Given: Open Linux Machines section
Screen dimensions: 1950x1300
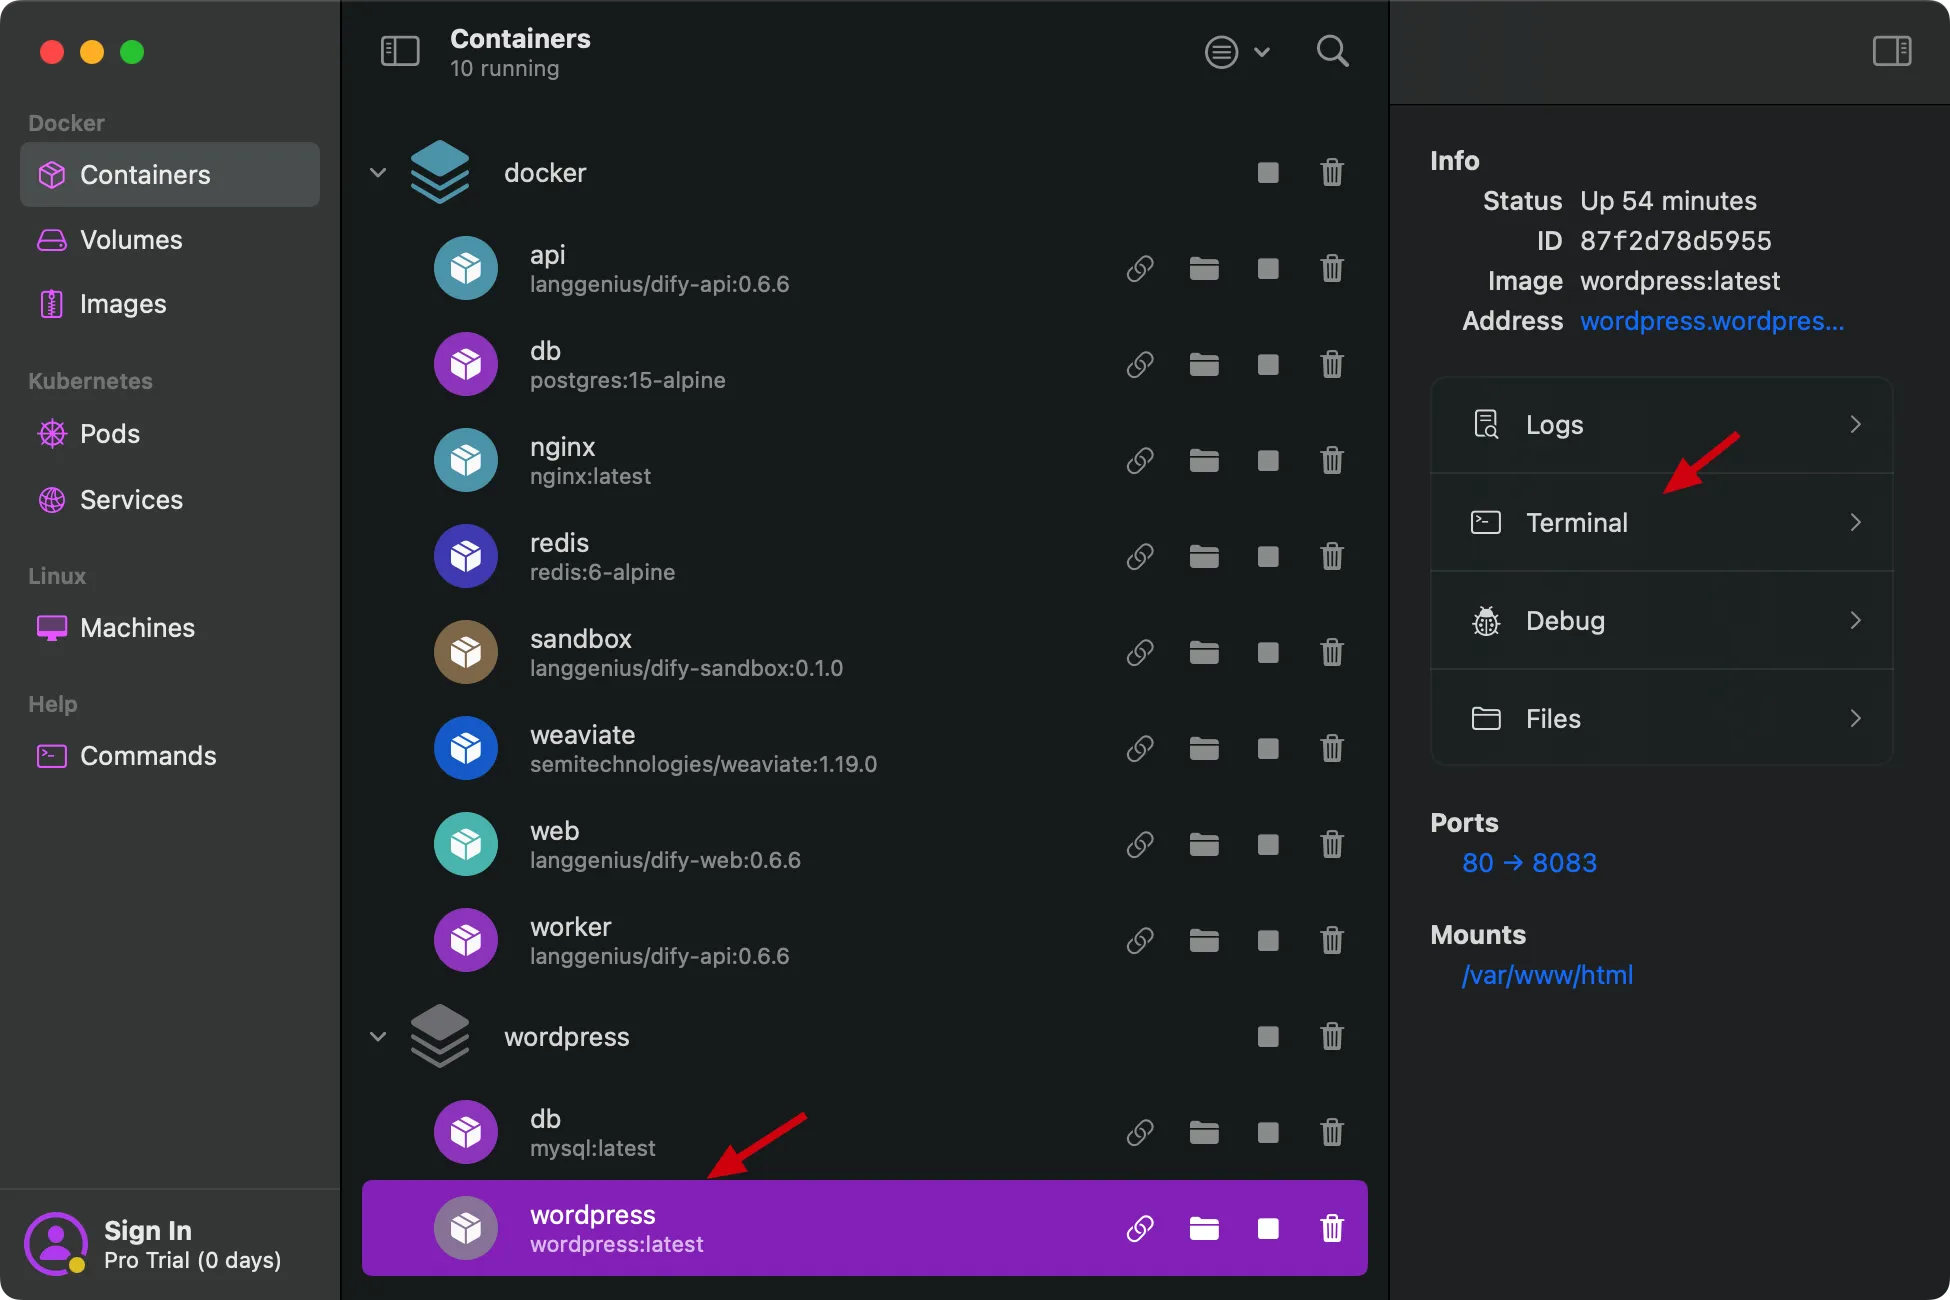Looking at the screenshot, I should point(170,628).
